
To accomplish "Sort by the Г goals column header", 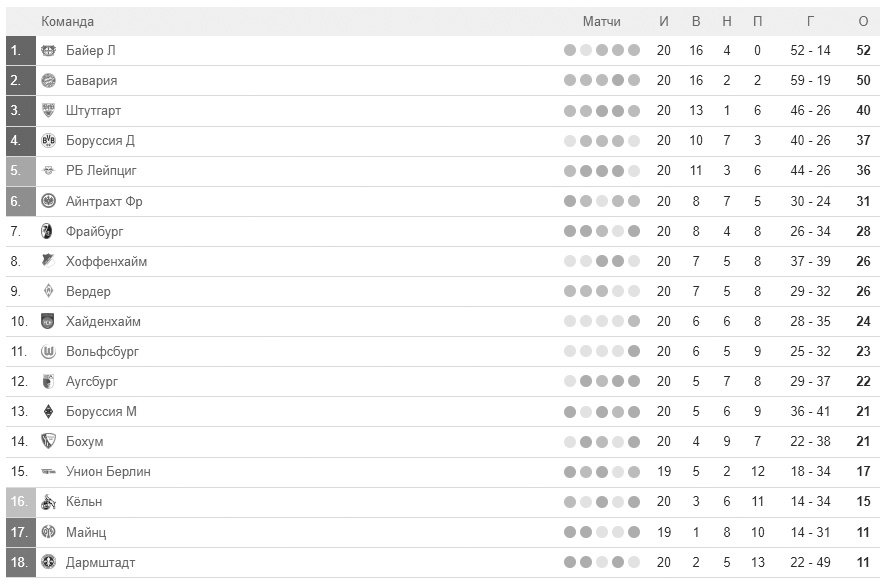I will (x=810, y=21).
